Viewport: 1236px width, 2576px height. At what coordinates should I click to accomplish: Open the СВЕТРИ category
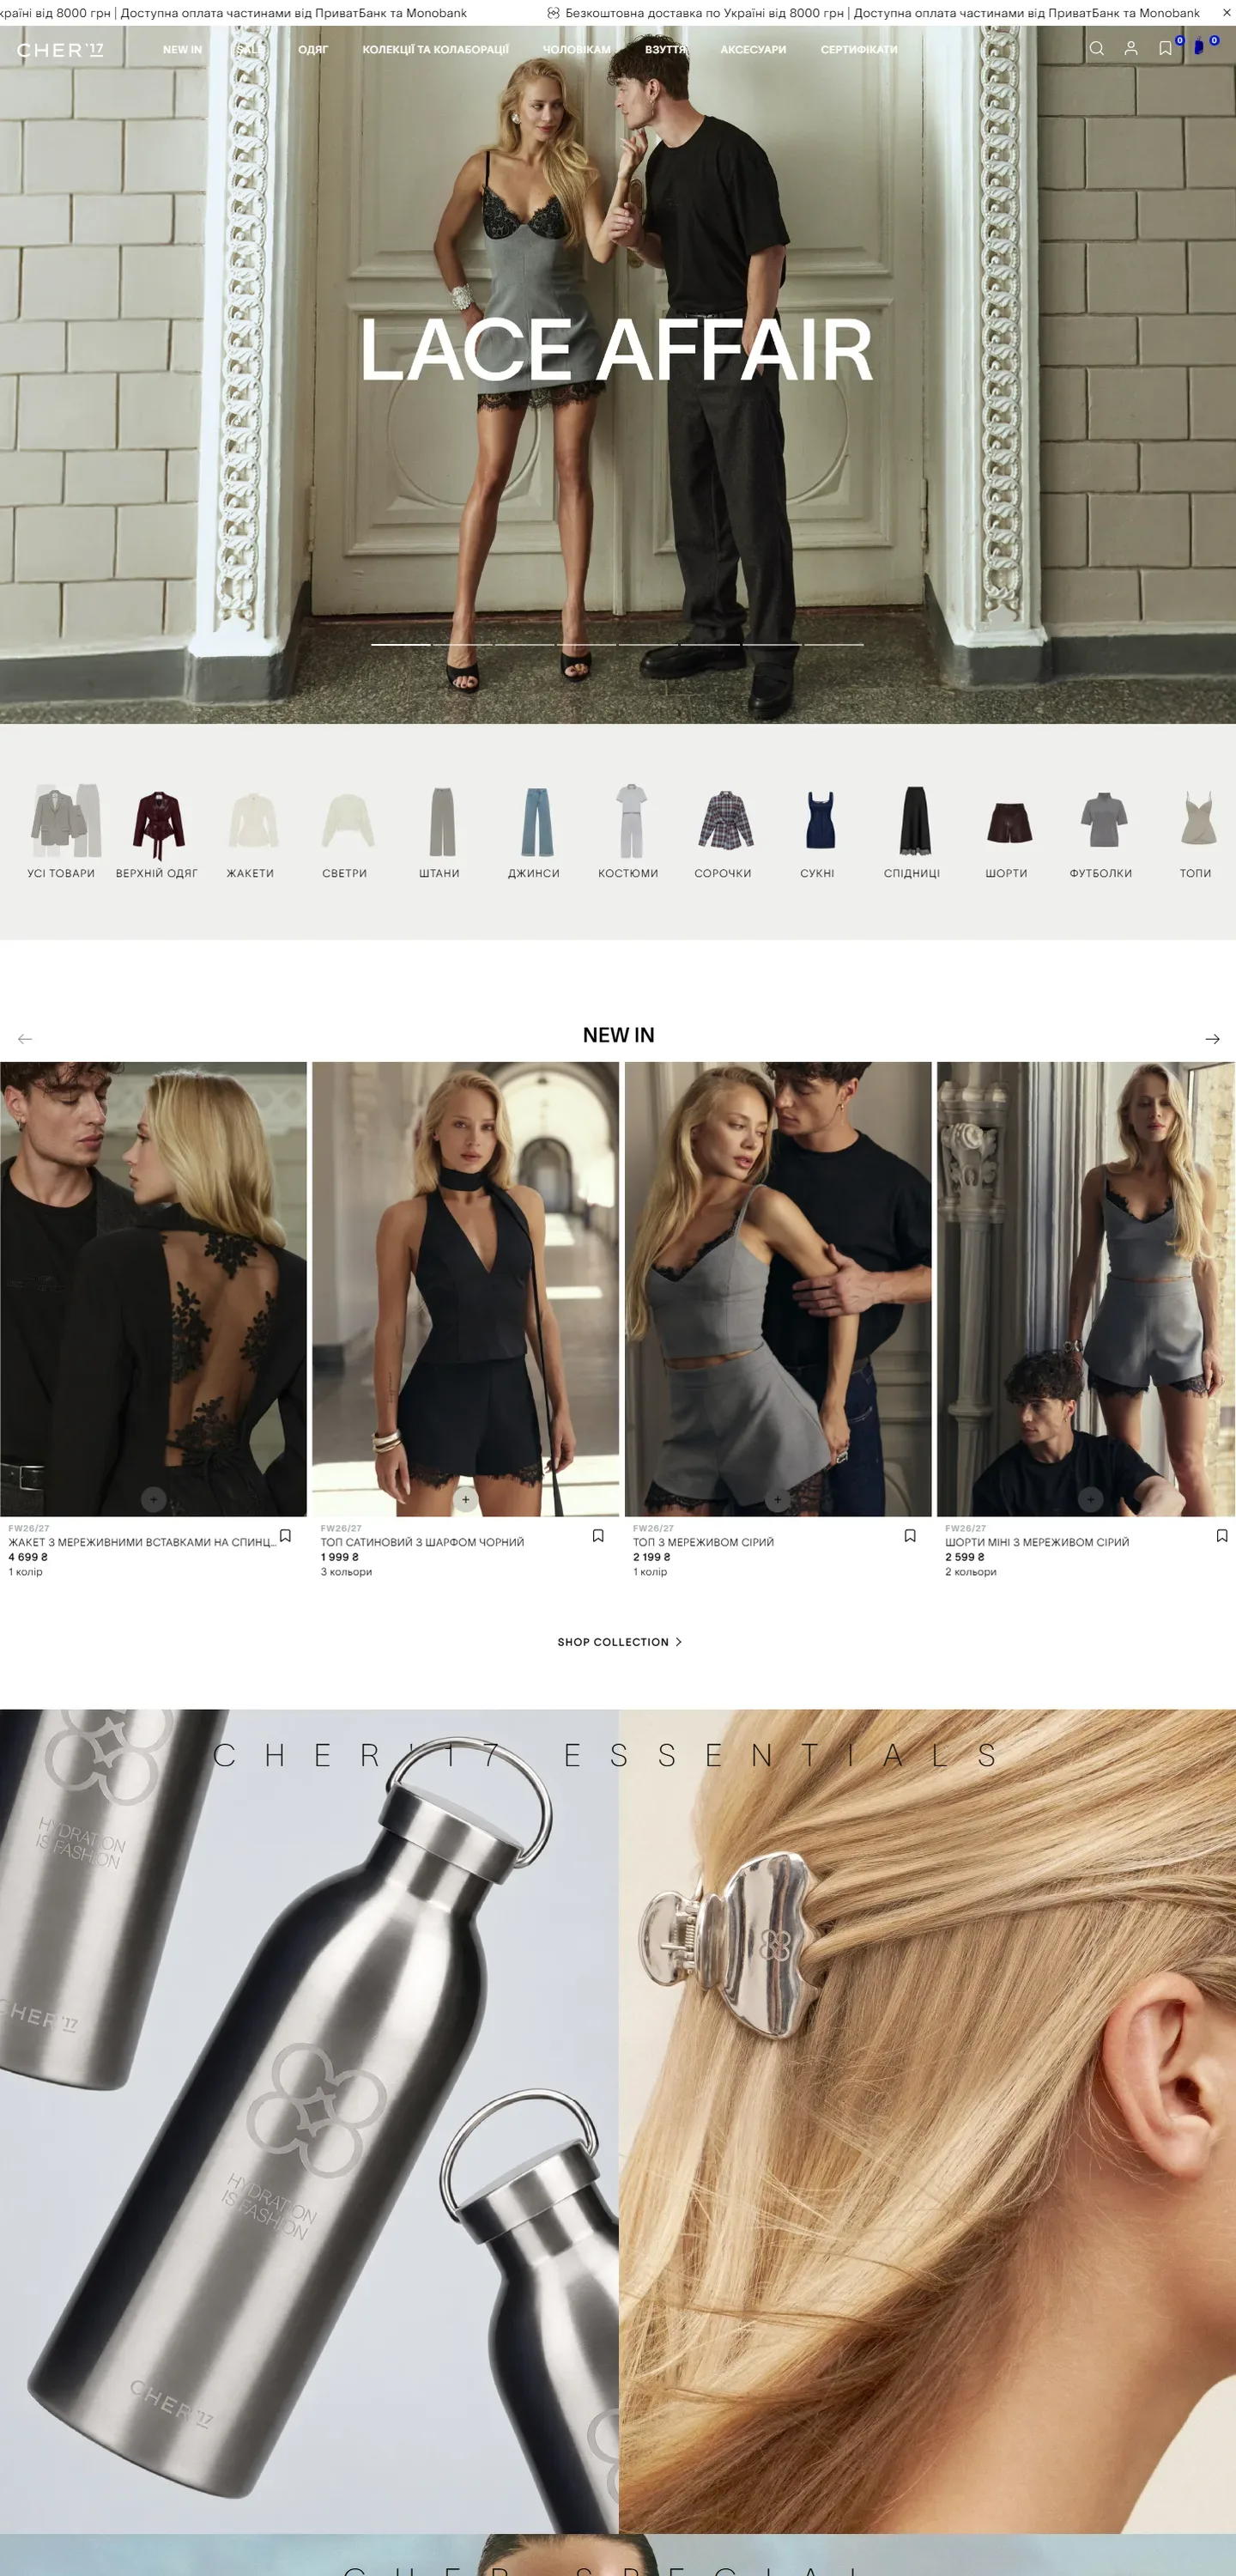345,832
